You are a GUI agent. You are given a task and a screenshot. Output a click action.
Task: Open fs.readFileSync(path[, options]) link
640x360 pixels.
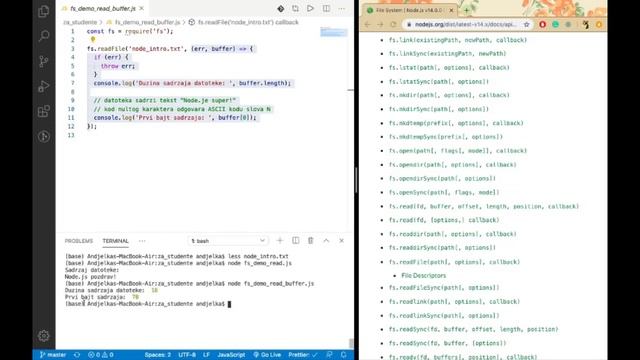pos(444,288)
